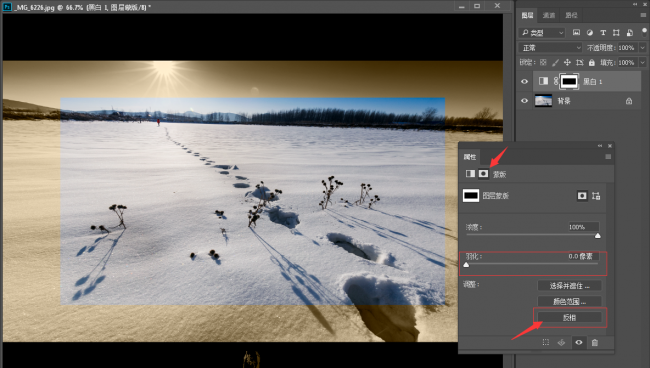The height and width of the screenshot is (368, 650).
Task: Switch Properties to mask (蒙版) icon
Action: pyautogui.click(x=483, y=174)
